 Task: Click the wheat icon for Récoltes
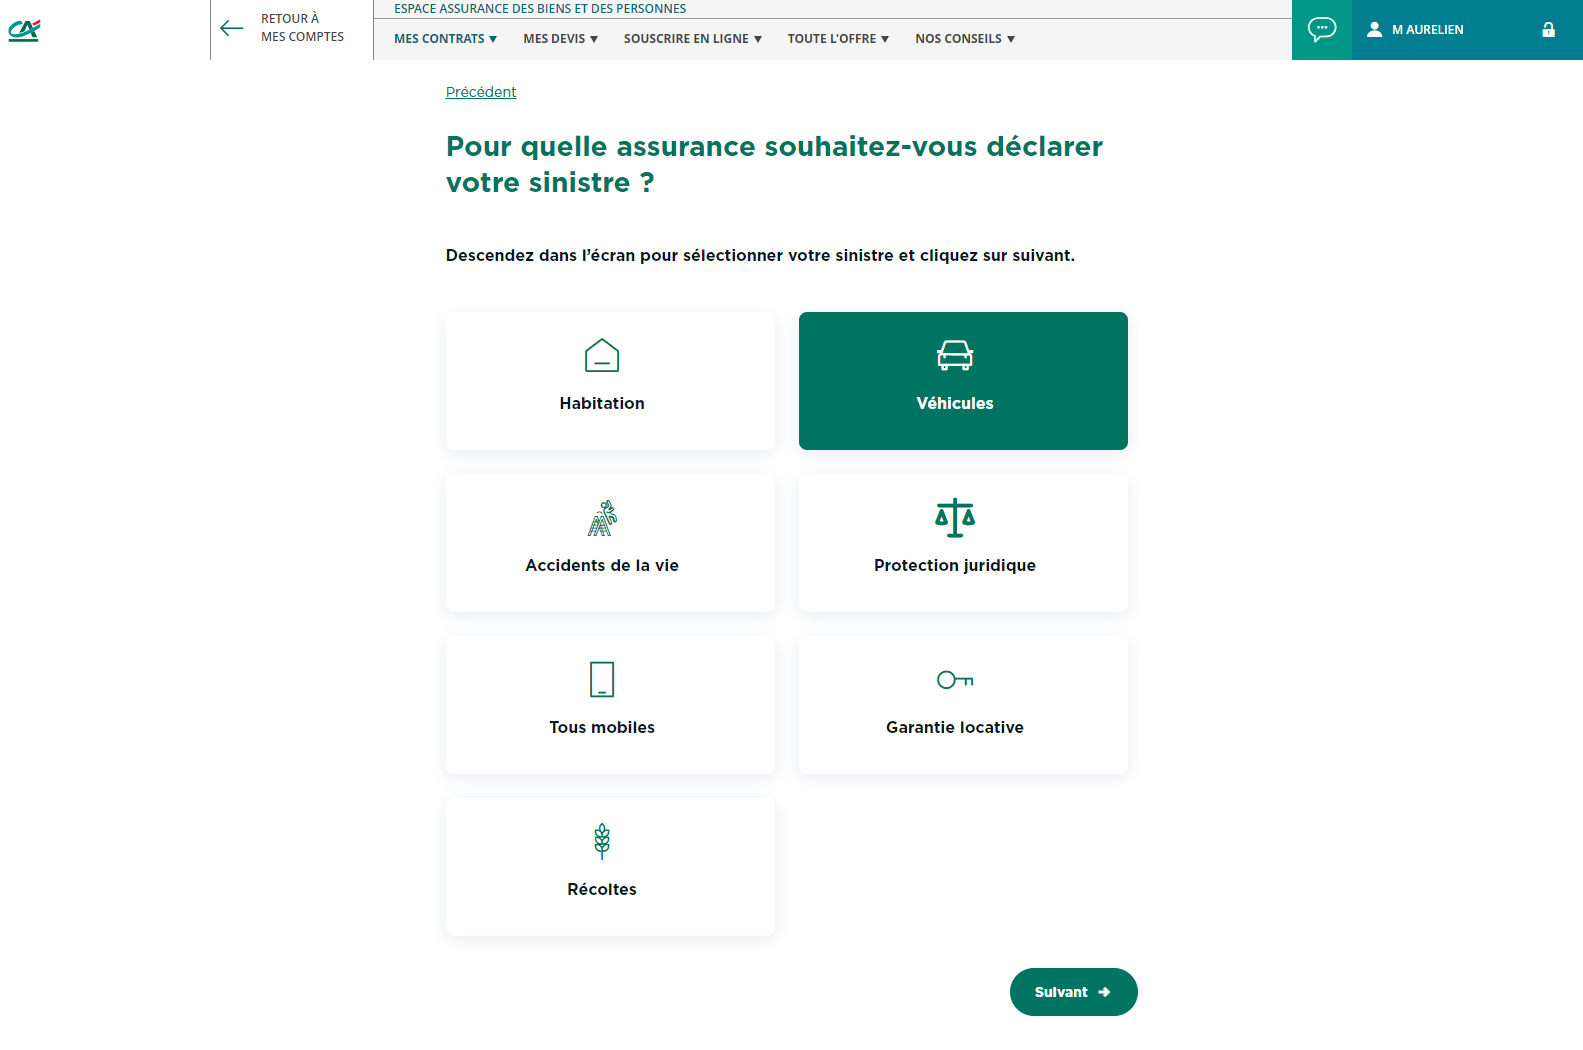tap(602, 841)
